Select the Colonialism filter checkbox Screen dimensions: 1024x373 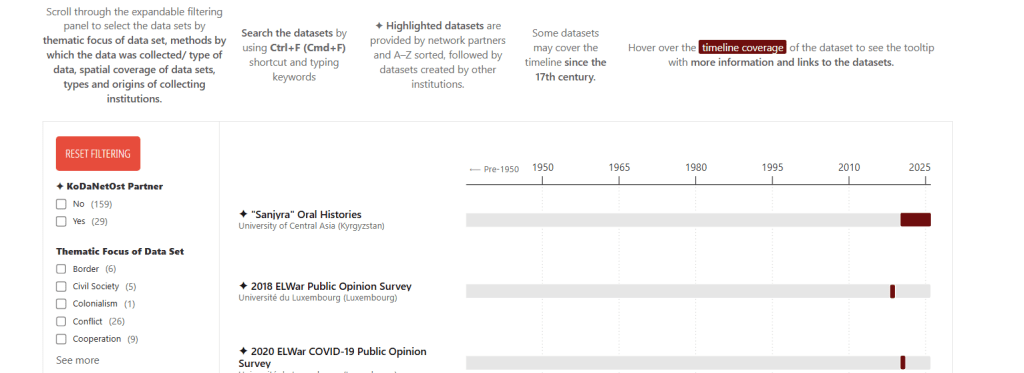(x=61, y=304)
